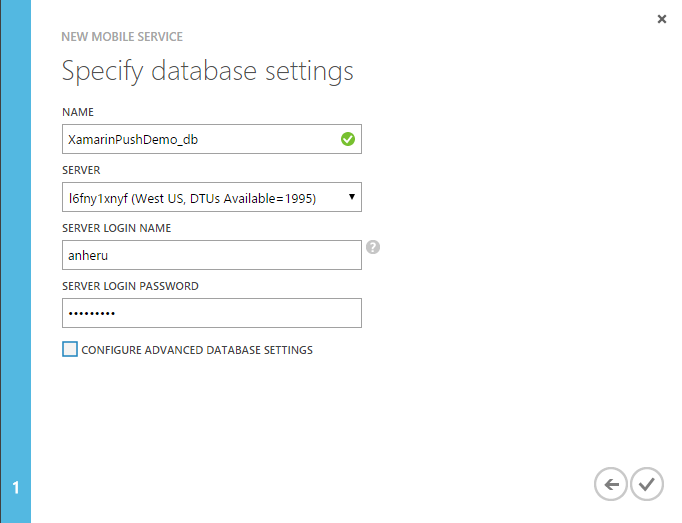This screenshot has width=682, height=523.
Task: Focus the database Name field XamarinPushDemo_db
Action: [x=212, y=139]
